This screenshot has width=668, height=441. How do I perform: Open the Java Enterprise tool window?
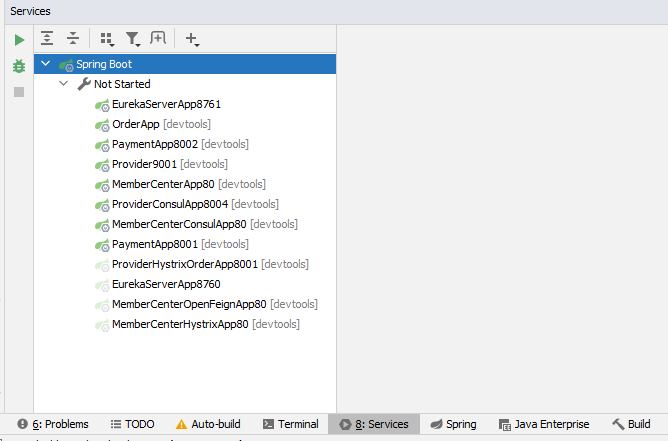544,424
